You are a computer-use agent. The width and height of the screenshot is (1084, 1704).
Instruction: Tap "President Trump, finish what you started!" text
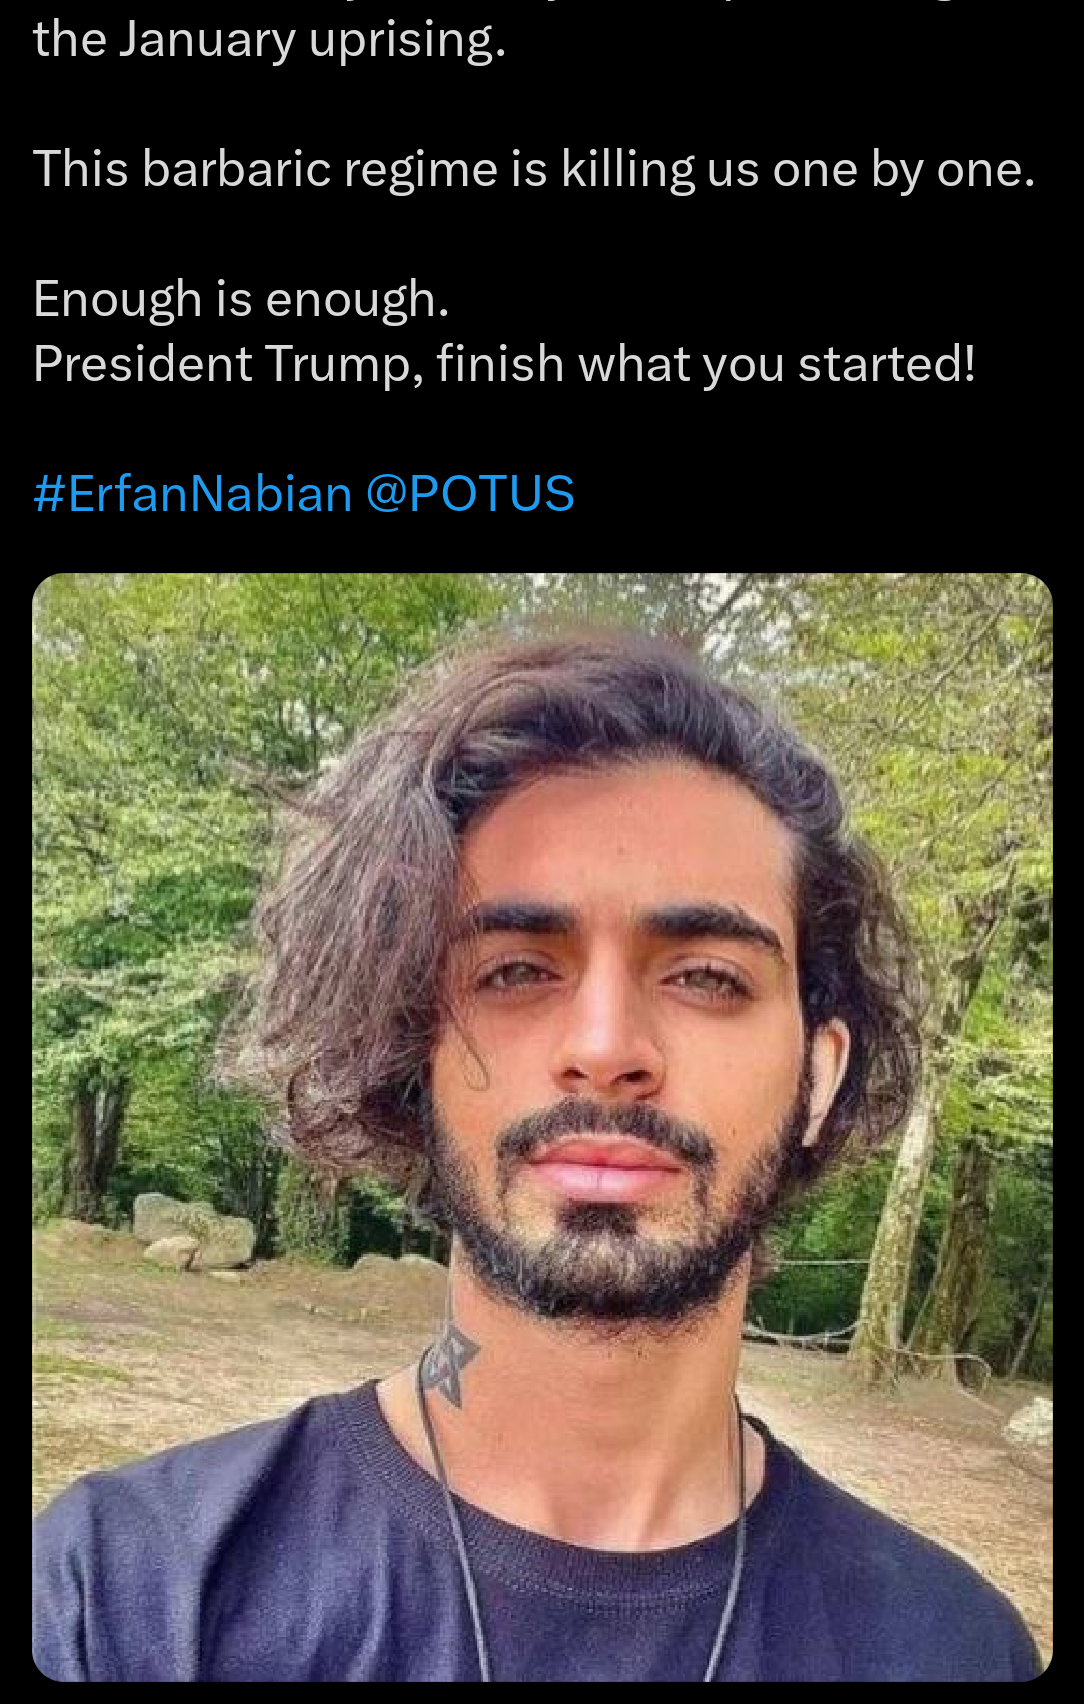(x=504, y=364)
